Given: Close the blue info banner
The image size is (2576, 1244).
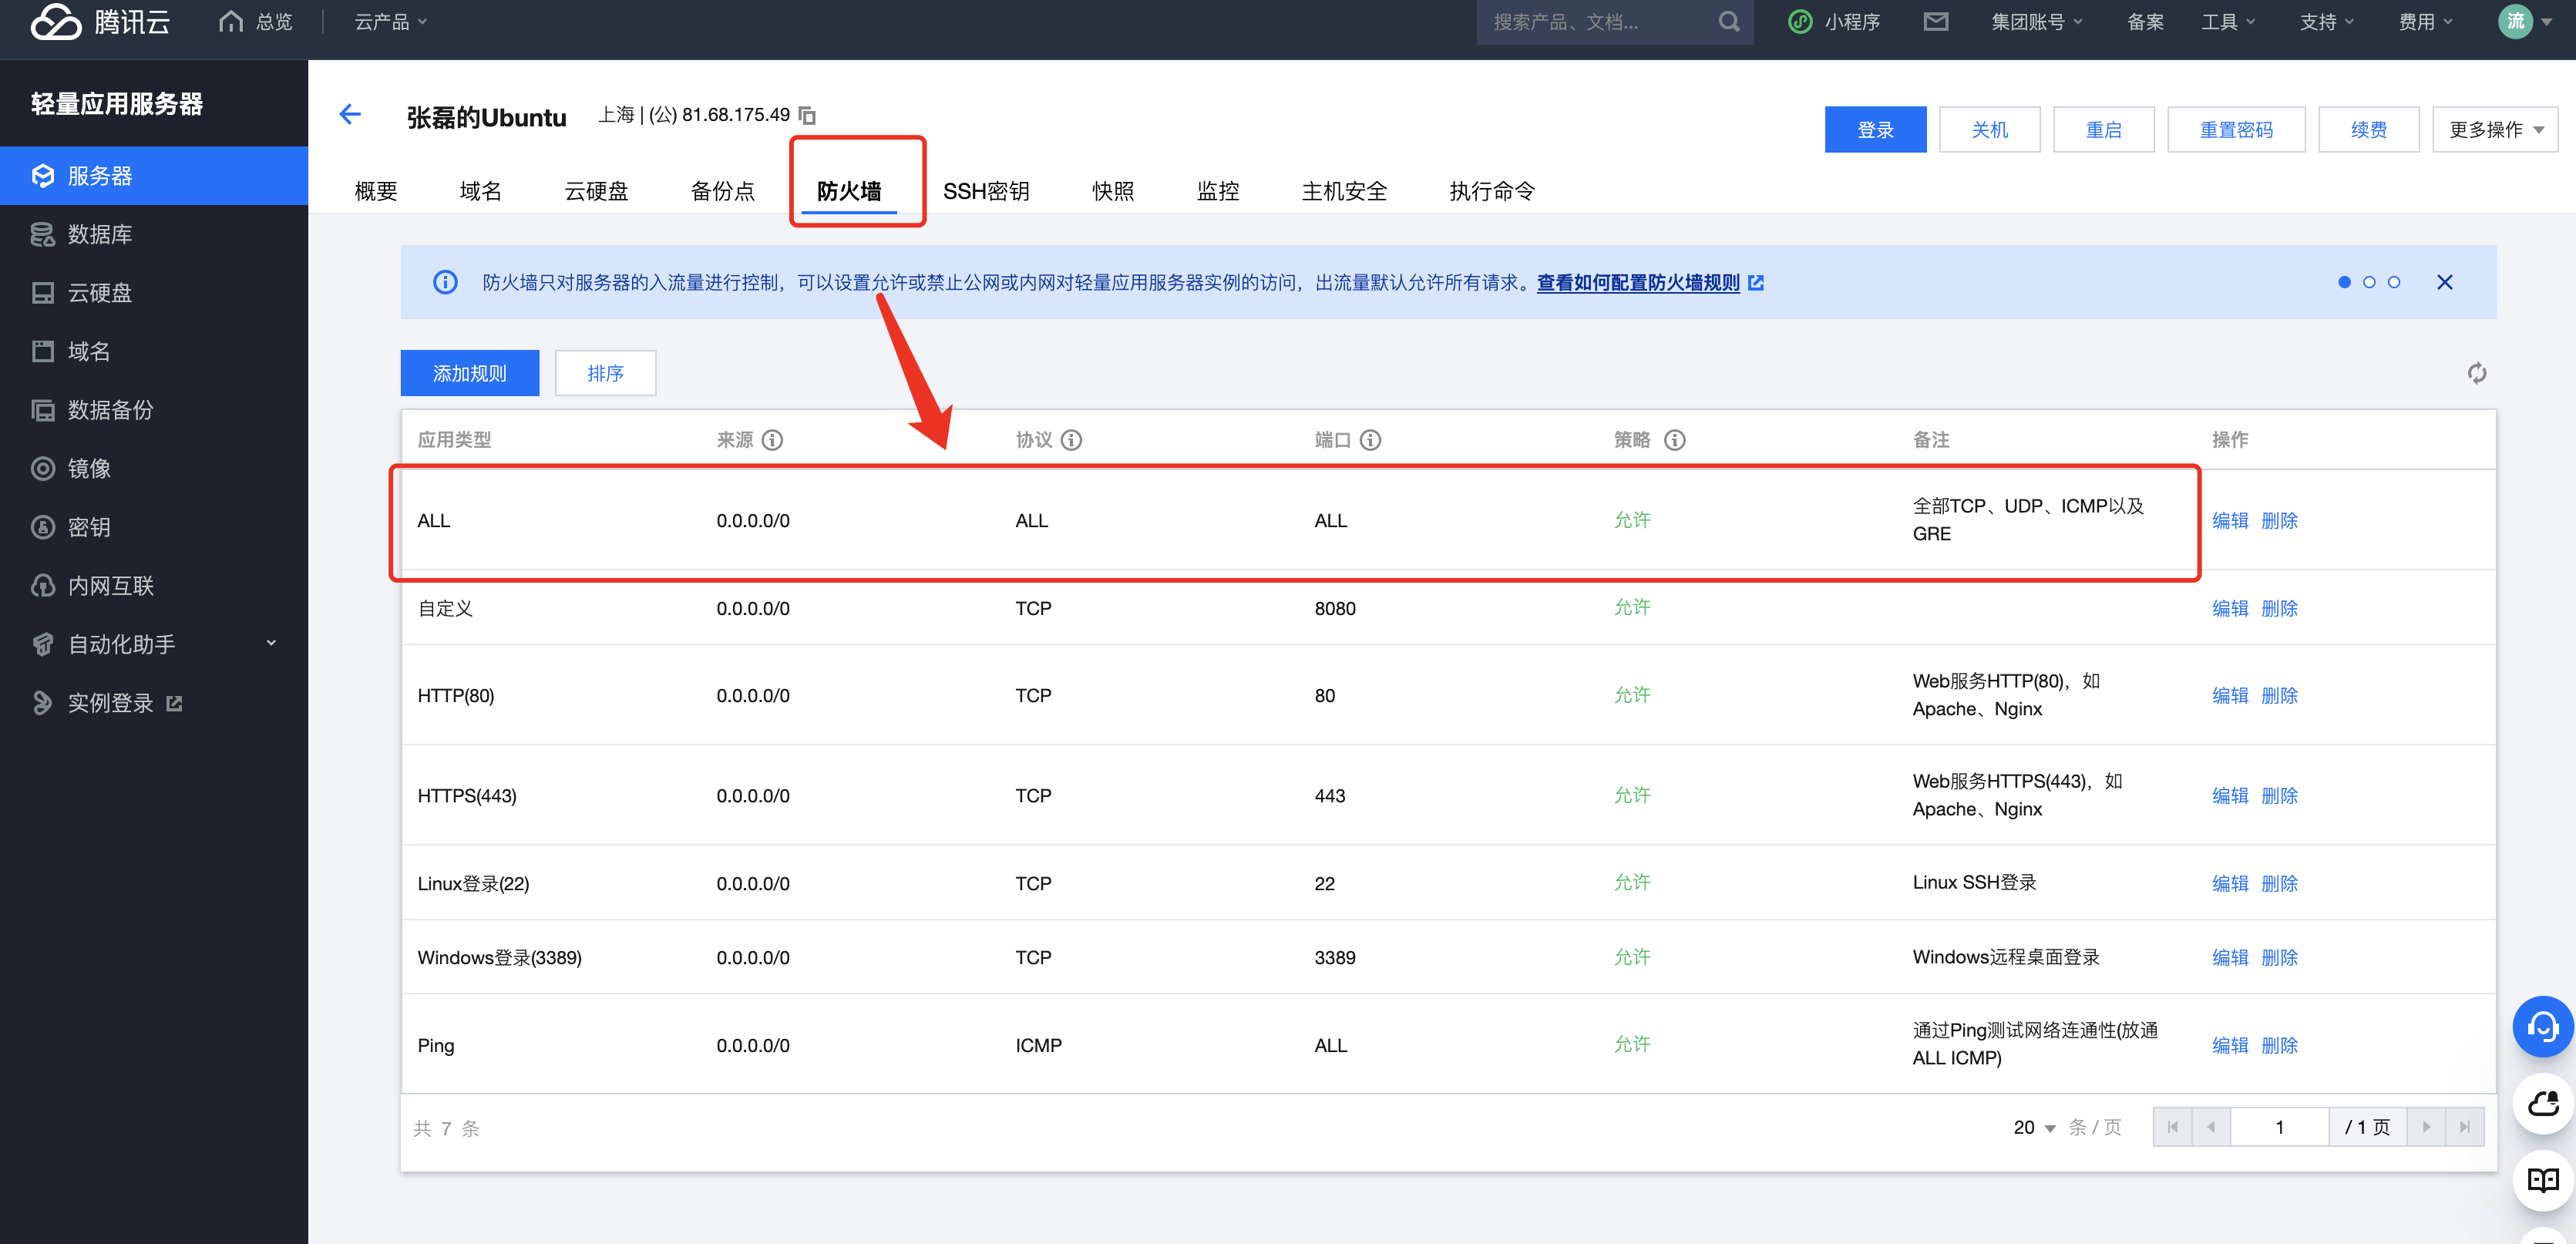Looking at the screenshot, I should click(2445, 282).
